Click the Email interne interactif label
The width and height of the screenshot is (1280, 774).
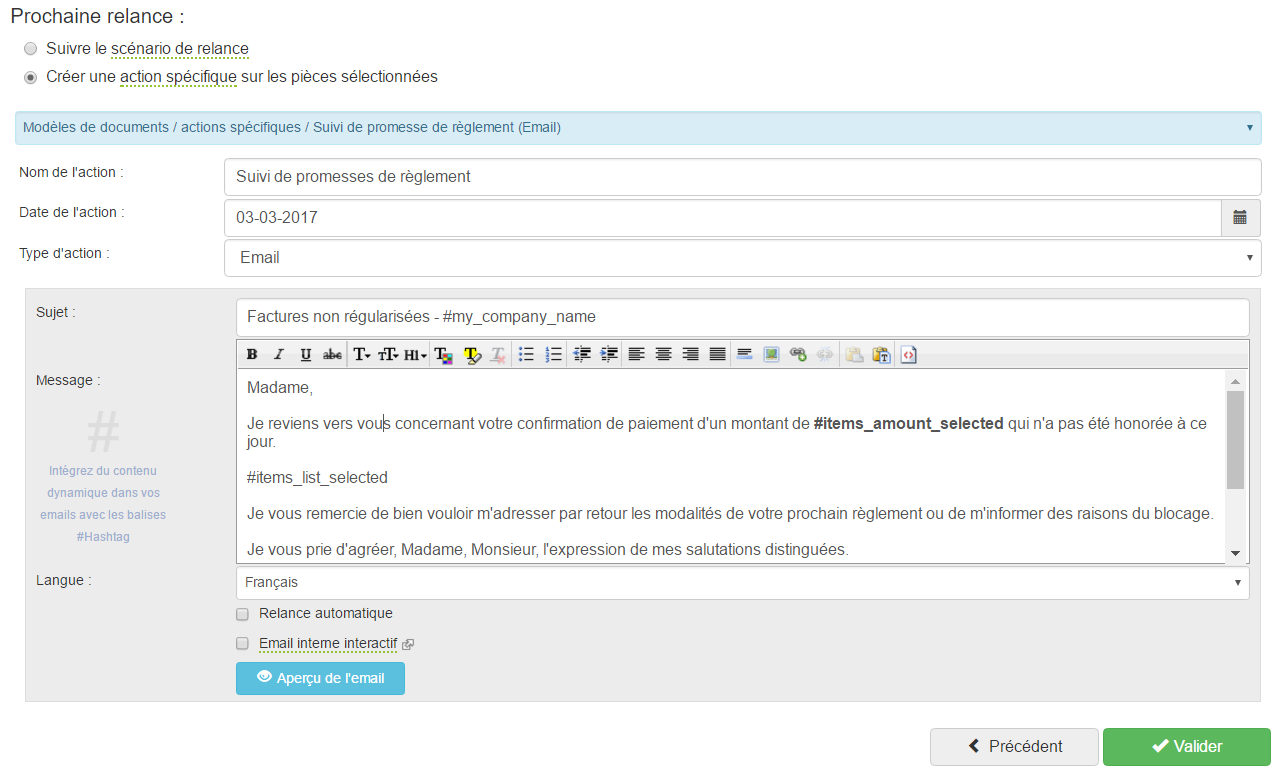click(327, 643)
